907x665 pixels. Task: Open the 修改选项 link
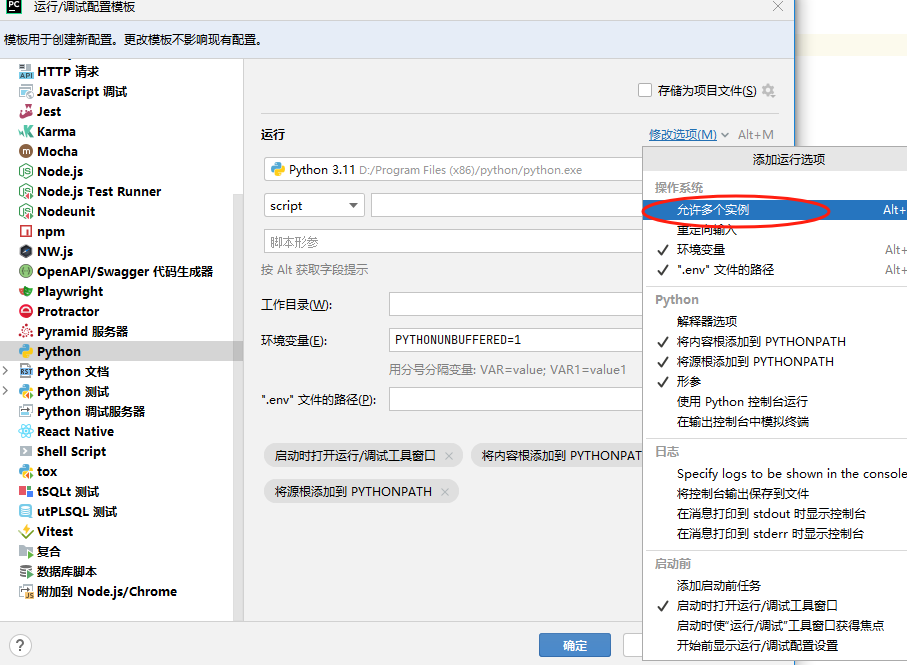[x=682, y=135]
